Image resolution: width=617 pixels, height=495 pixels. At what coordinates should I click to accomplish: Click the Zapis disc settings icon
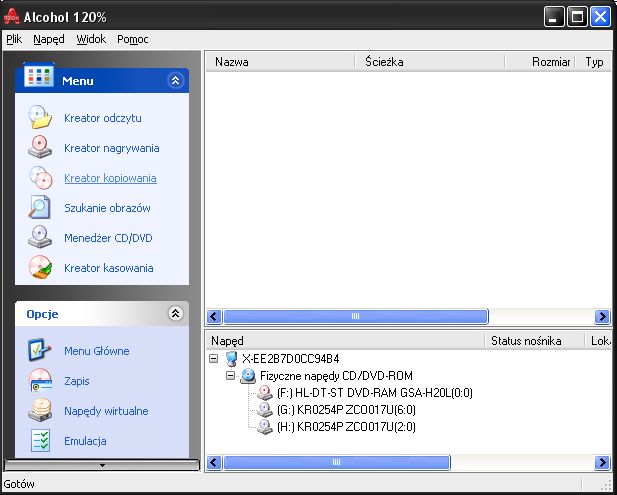tap(41, 380)
